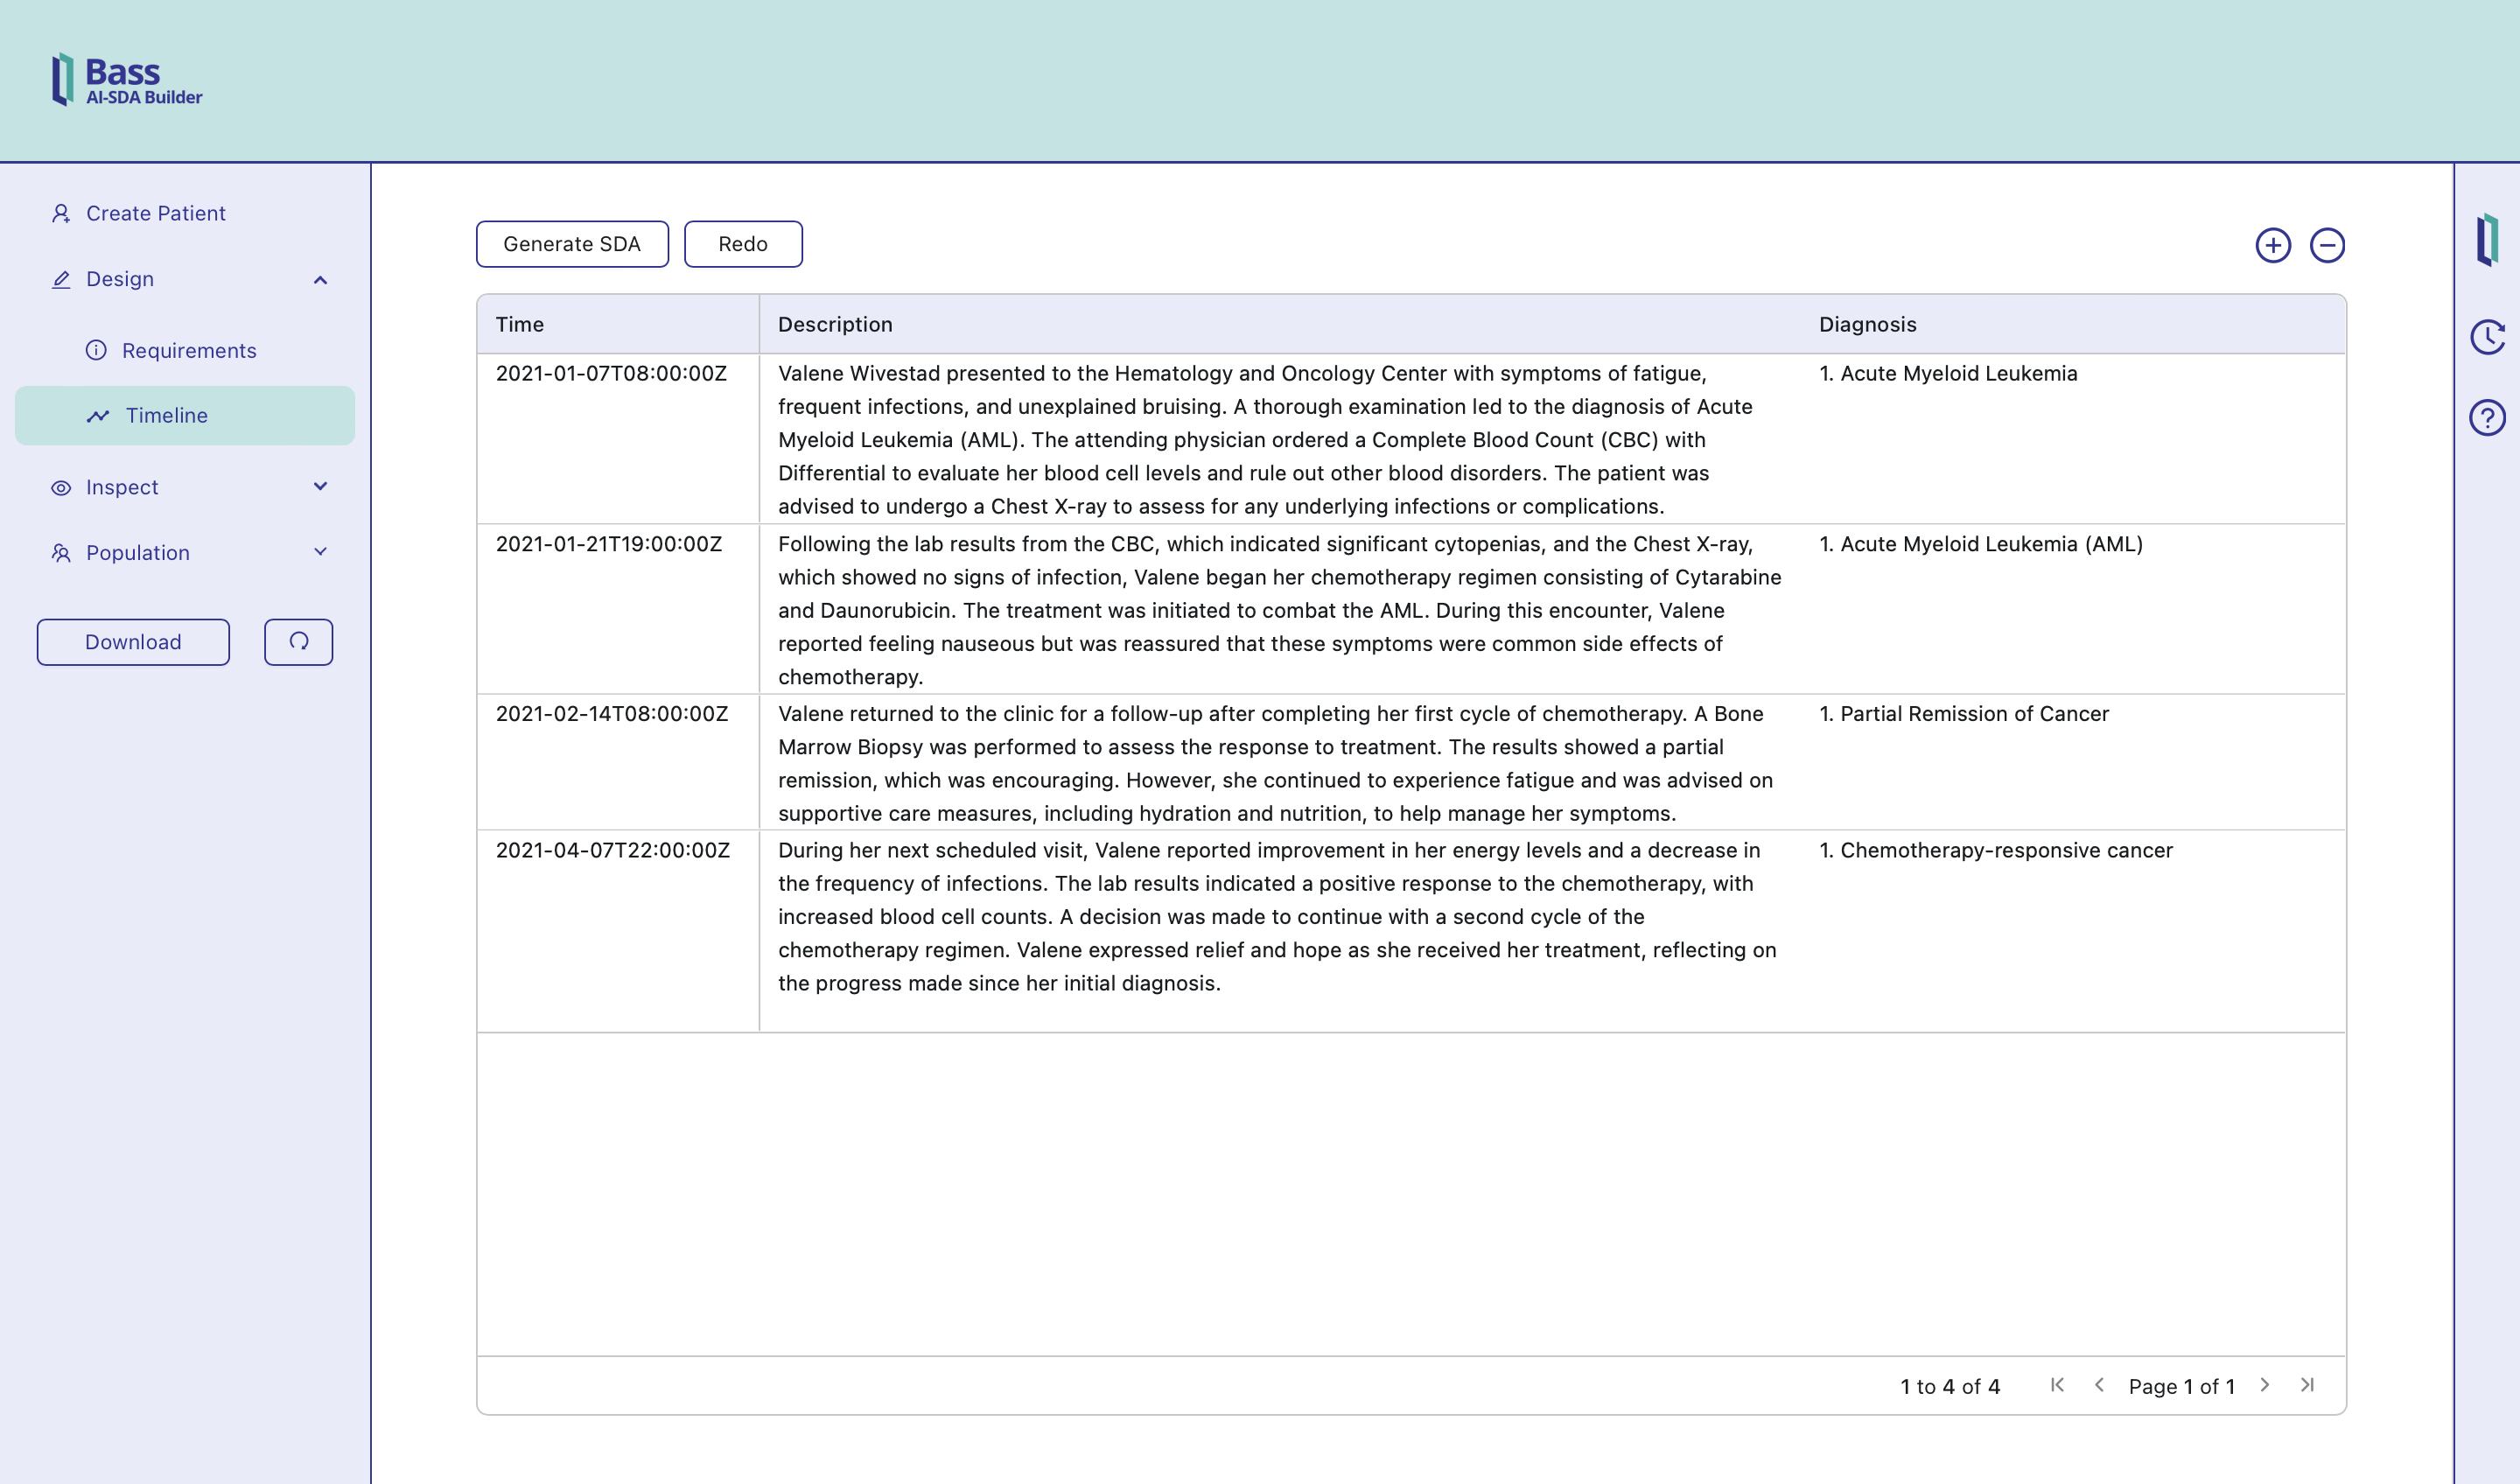Viewport: 2520px width, 1484px height.
Task: Click the Timeline chart icon
Action: click(x=98, y=416)
